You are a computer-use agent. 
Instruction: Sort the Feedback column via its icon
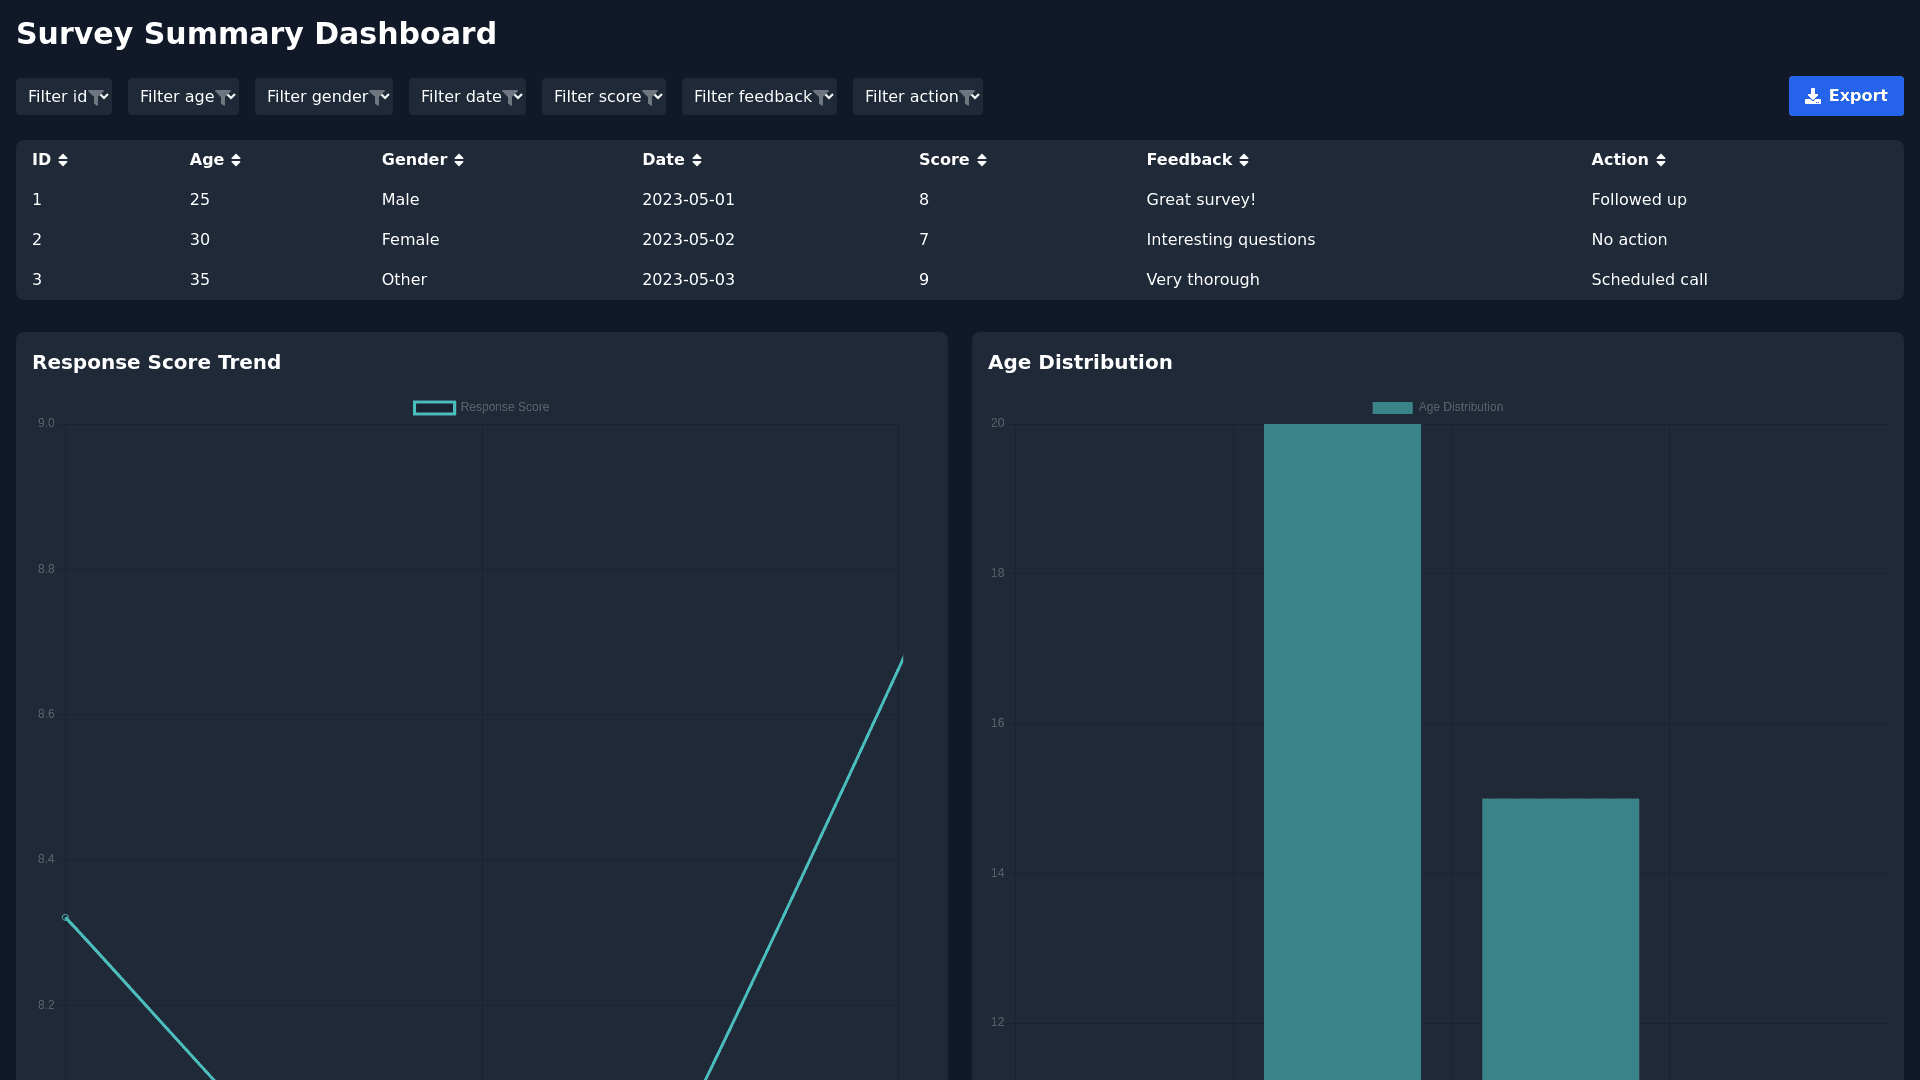pyautogui.click(x=1244, y=160)
